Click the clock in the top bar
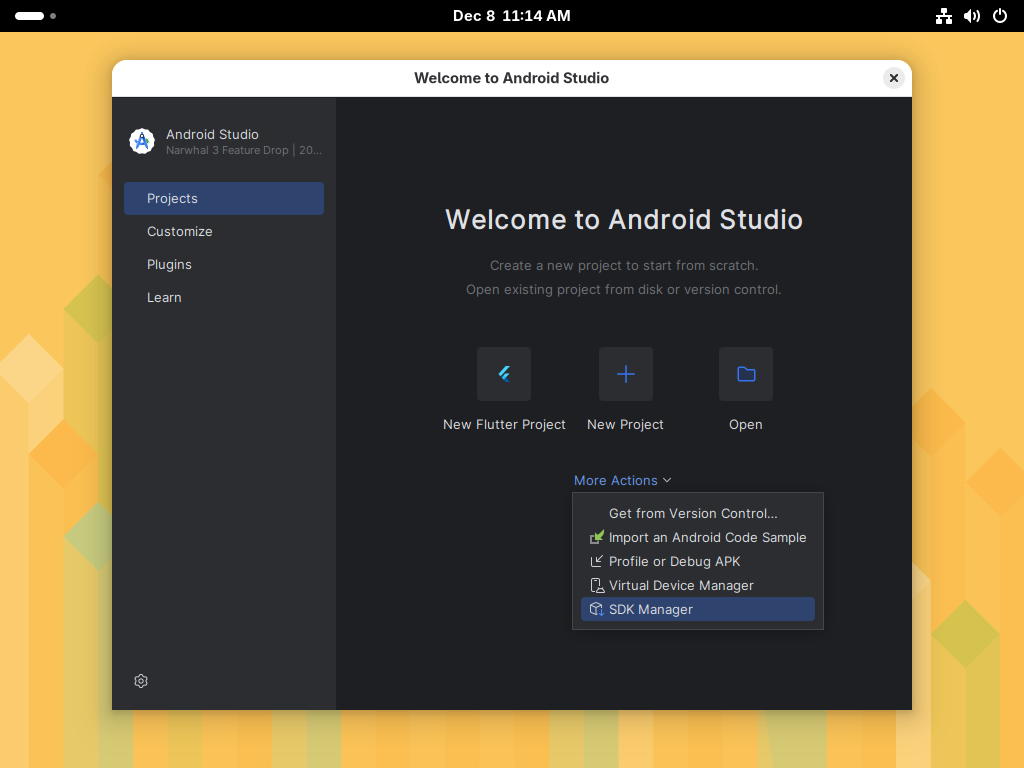Image resolution: width=1024 pixels, height=768 pixels. pyautogui.click(x=512, y=15)
